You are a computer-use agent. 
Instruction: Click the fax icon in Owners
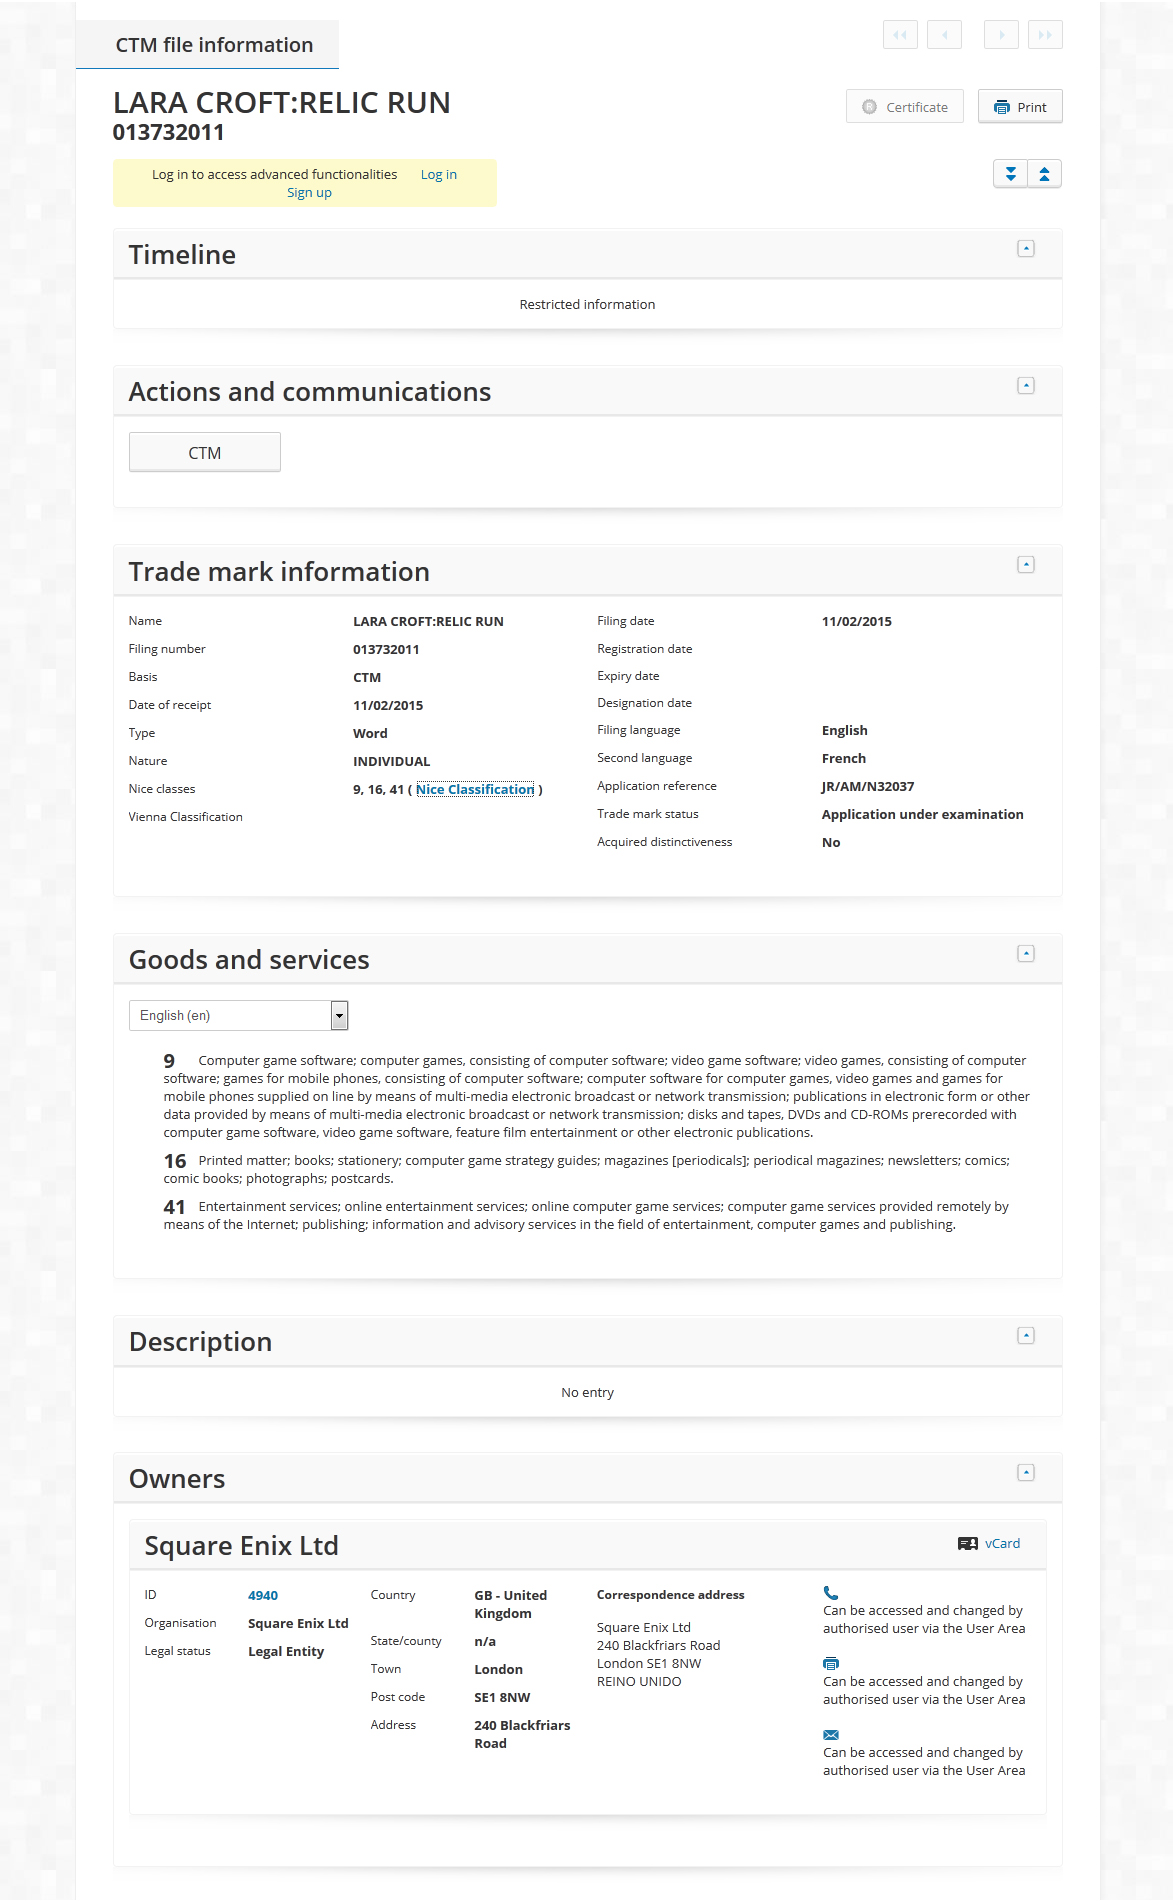831,1664
